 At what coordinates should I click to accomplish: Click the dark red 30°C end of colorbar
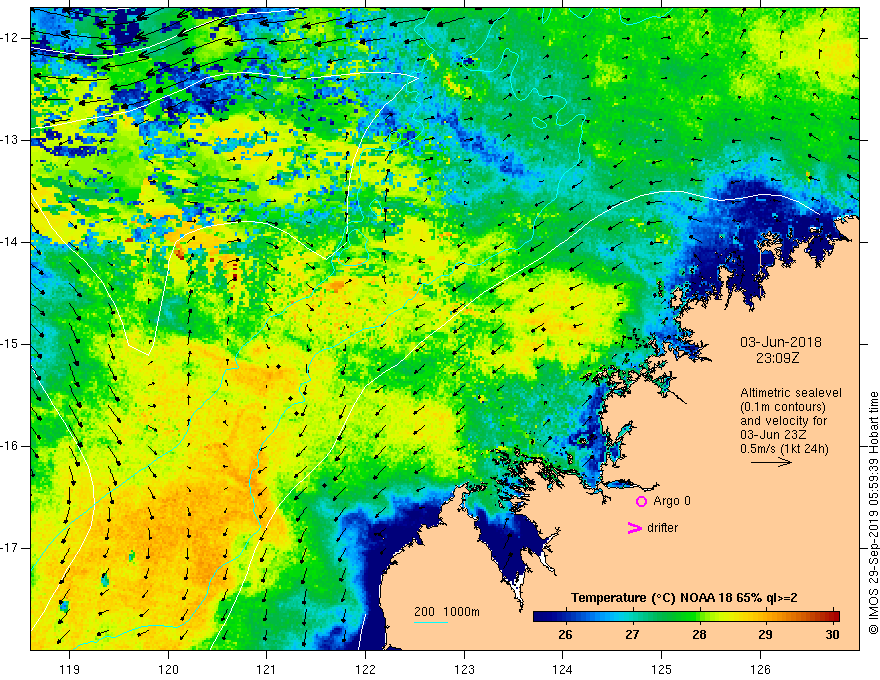835,617
